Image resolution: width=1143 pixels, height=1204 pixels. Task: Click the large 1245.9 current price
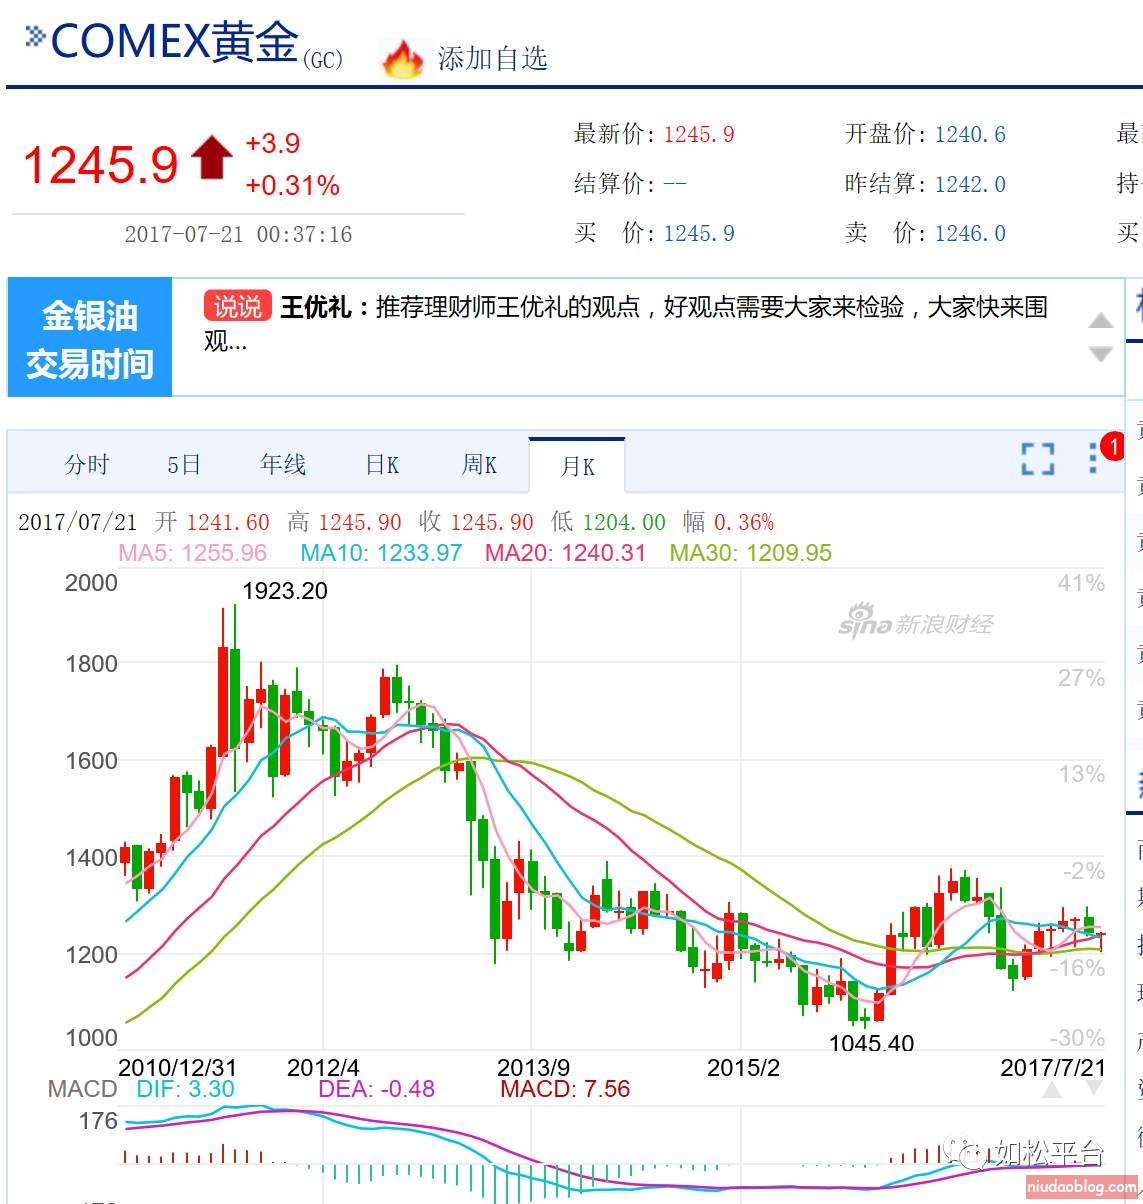pos(101,165)
